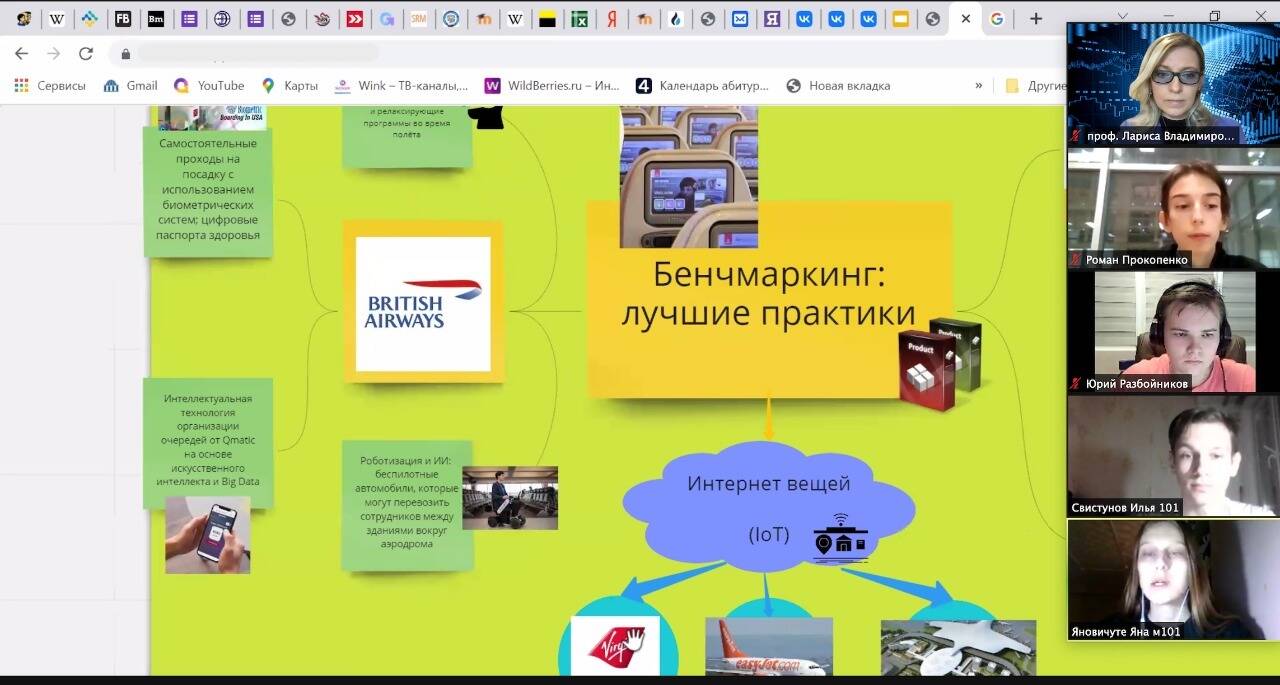The height and width of the screenshot is (685, 1280).
Task: Select Свистунов Илья 101 video tile
Action: (x=1173, y=456)
